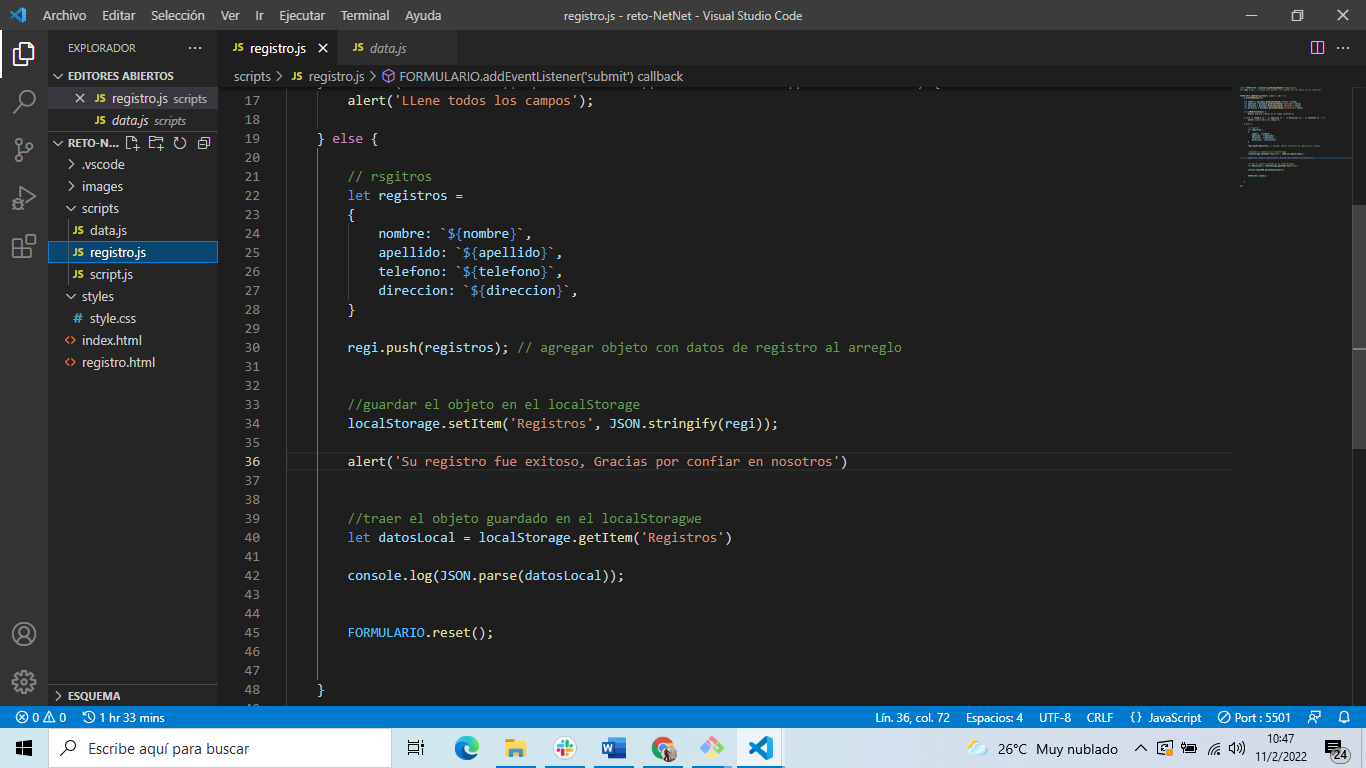Open the Ejecutar menu

(302, 15)
